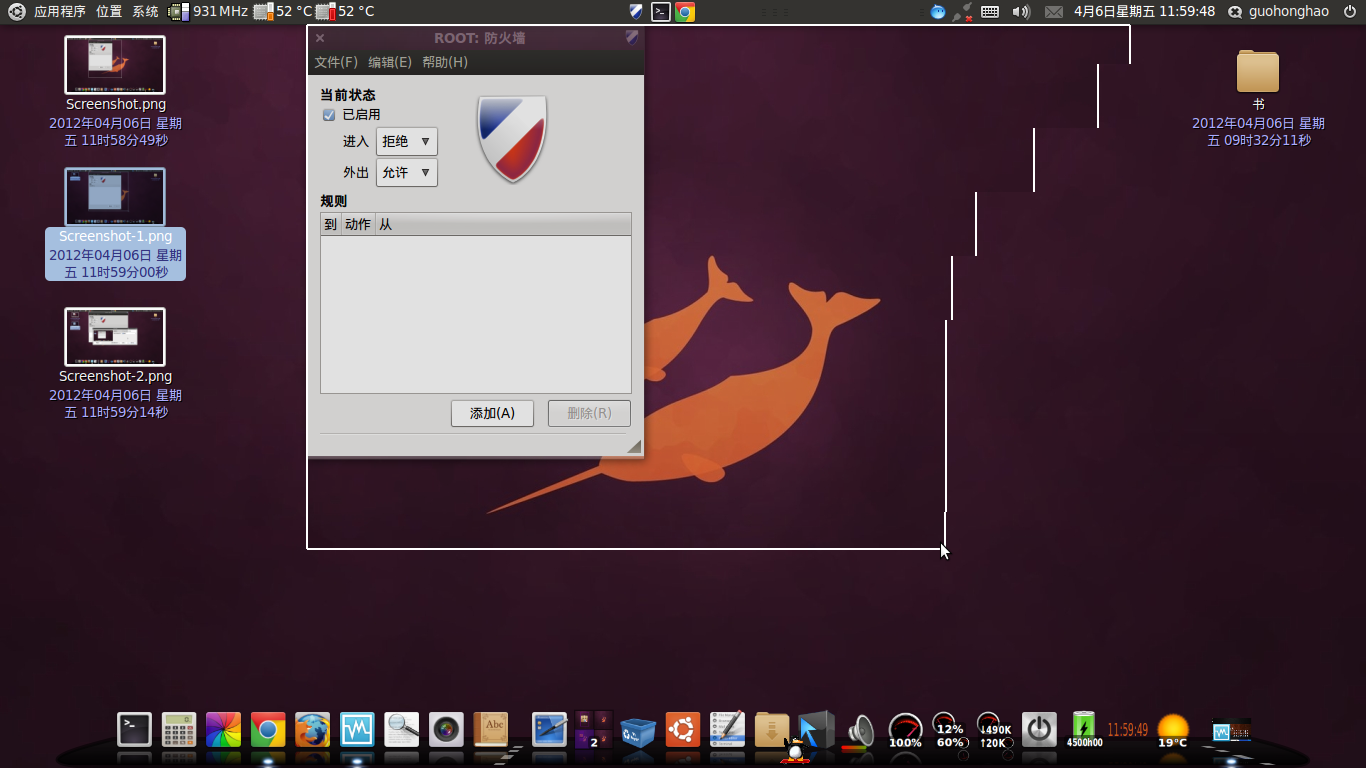Click the shutdown icon in the top-right corner
The image size is (1366, 768).
click(x=1351, y=12)
